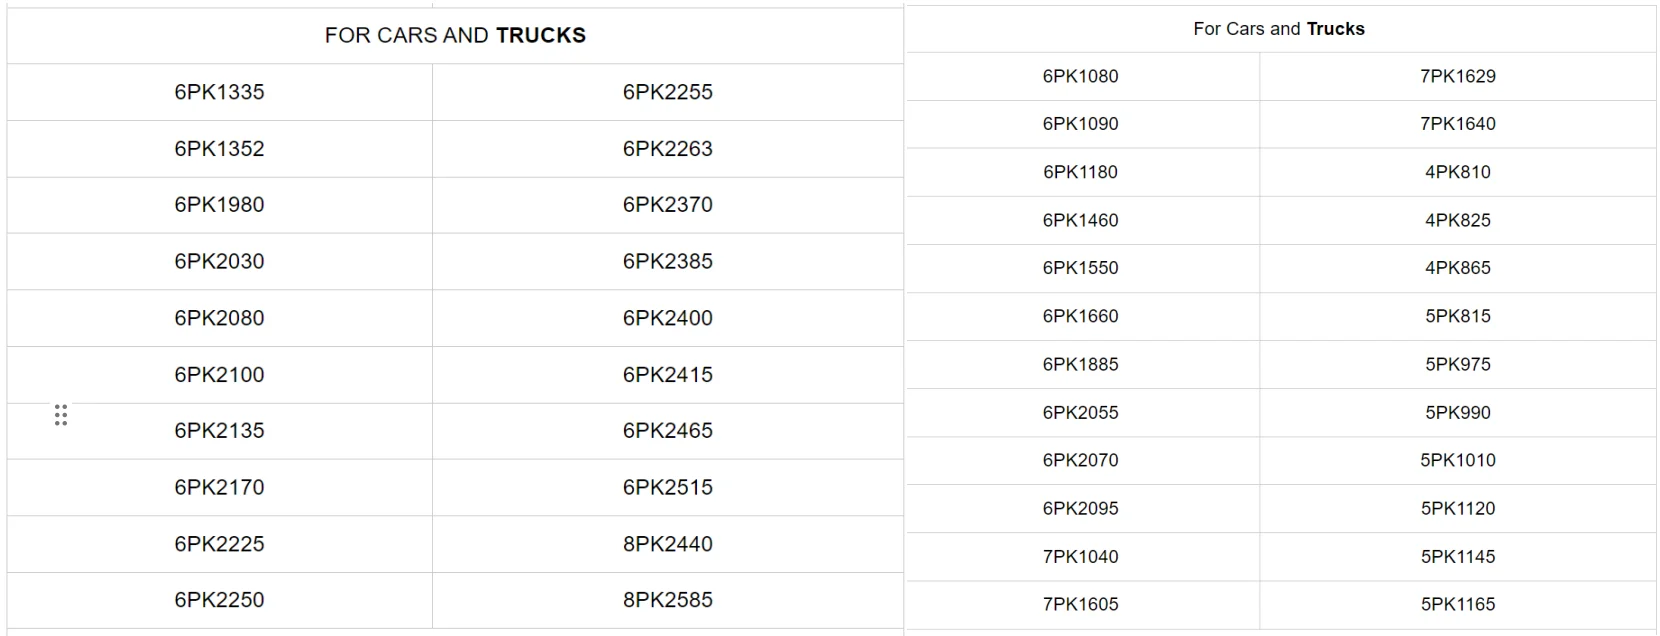Select the 8PK2585 cell
The width and height of the screenshot is (1660, 636).
tap(668, 600)
